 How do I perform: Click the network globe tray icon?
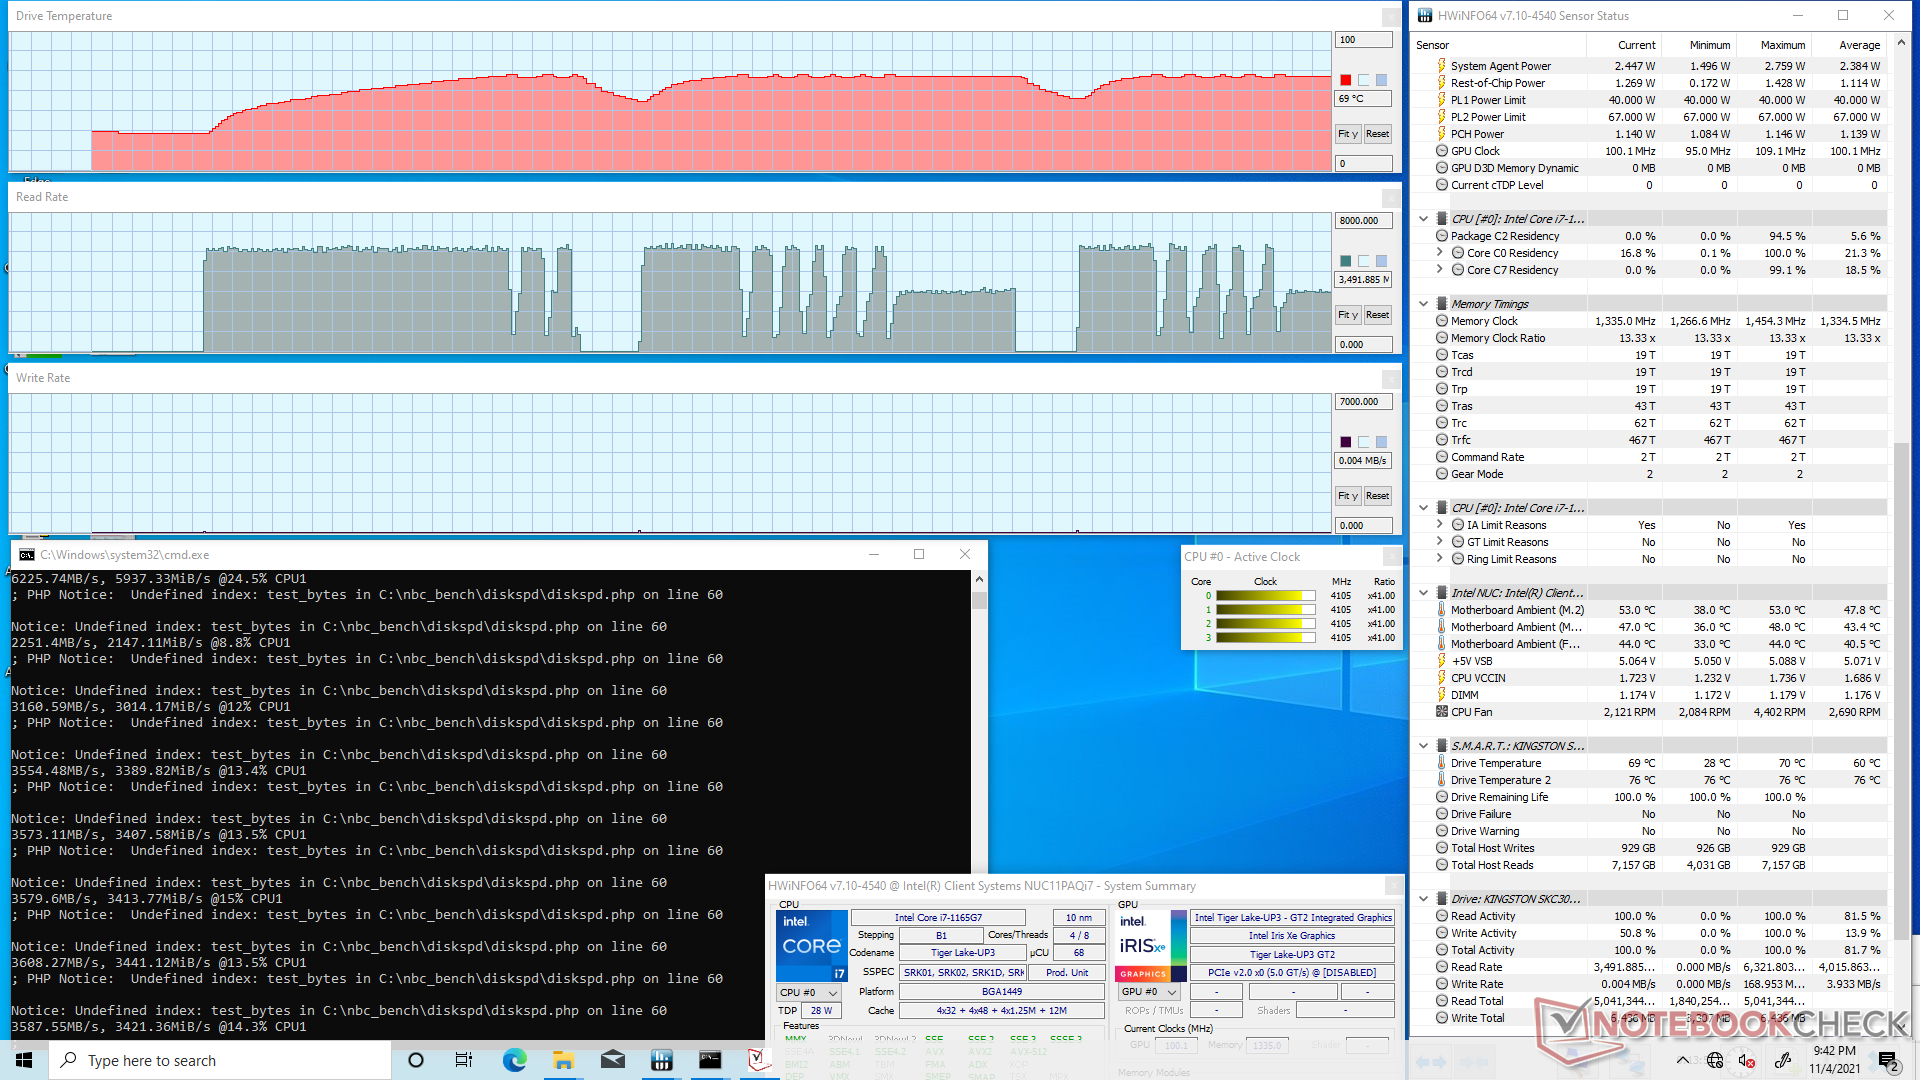point(1715,1060)
